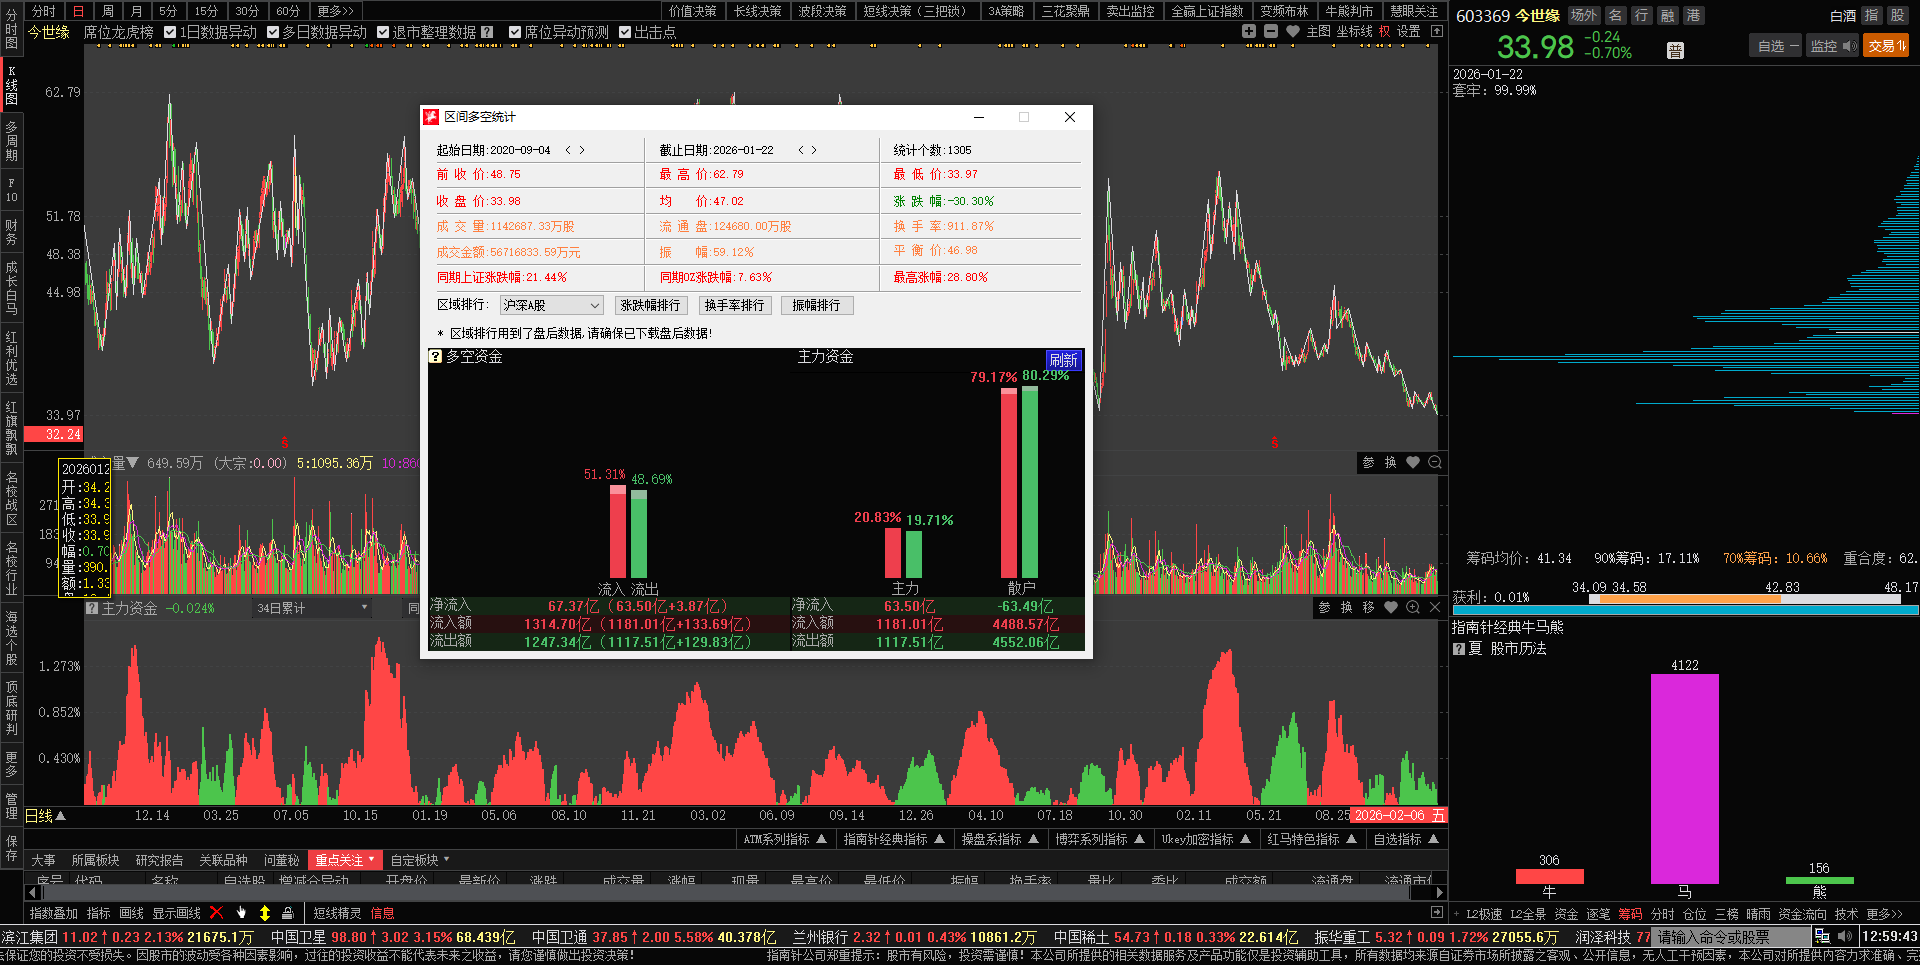
Task: Click the red X delete drawing icon
Action: point(216,913)
